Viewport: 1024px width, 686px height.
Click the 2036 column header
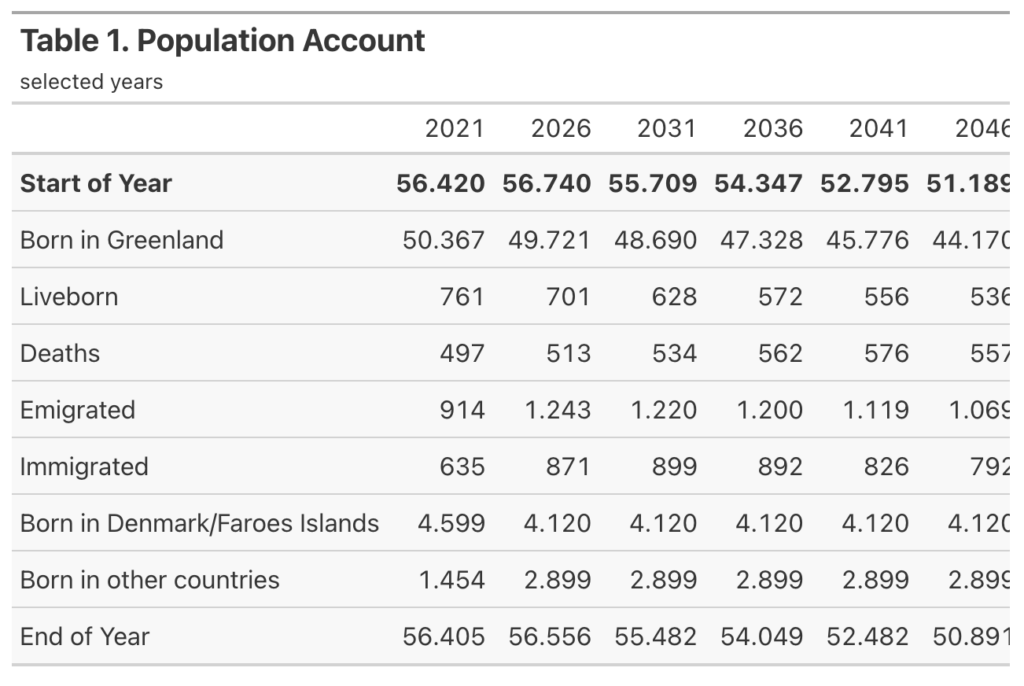pos(773,129)
